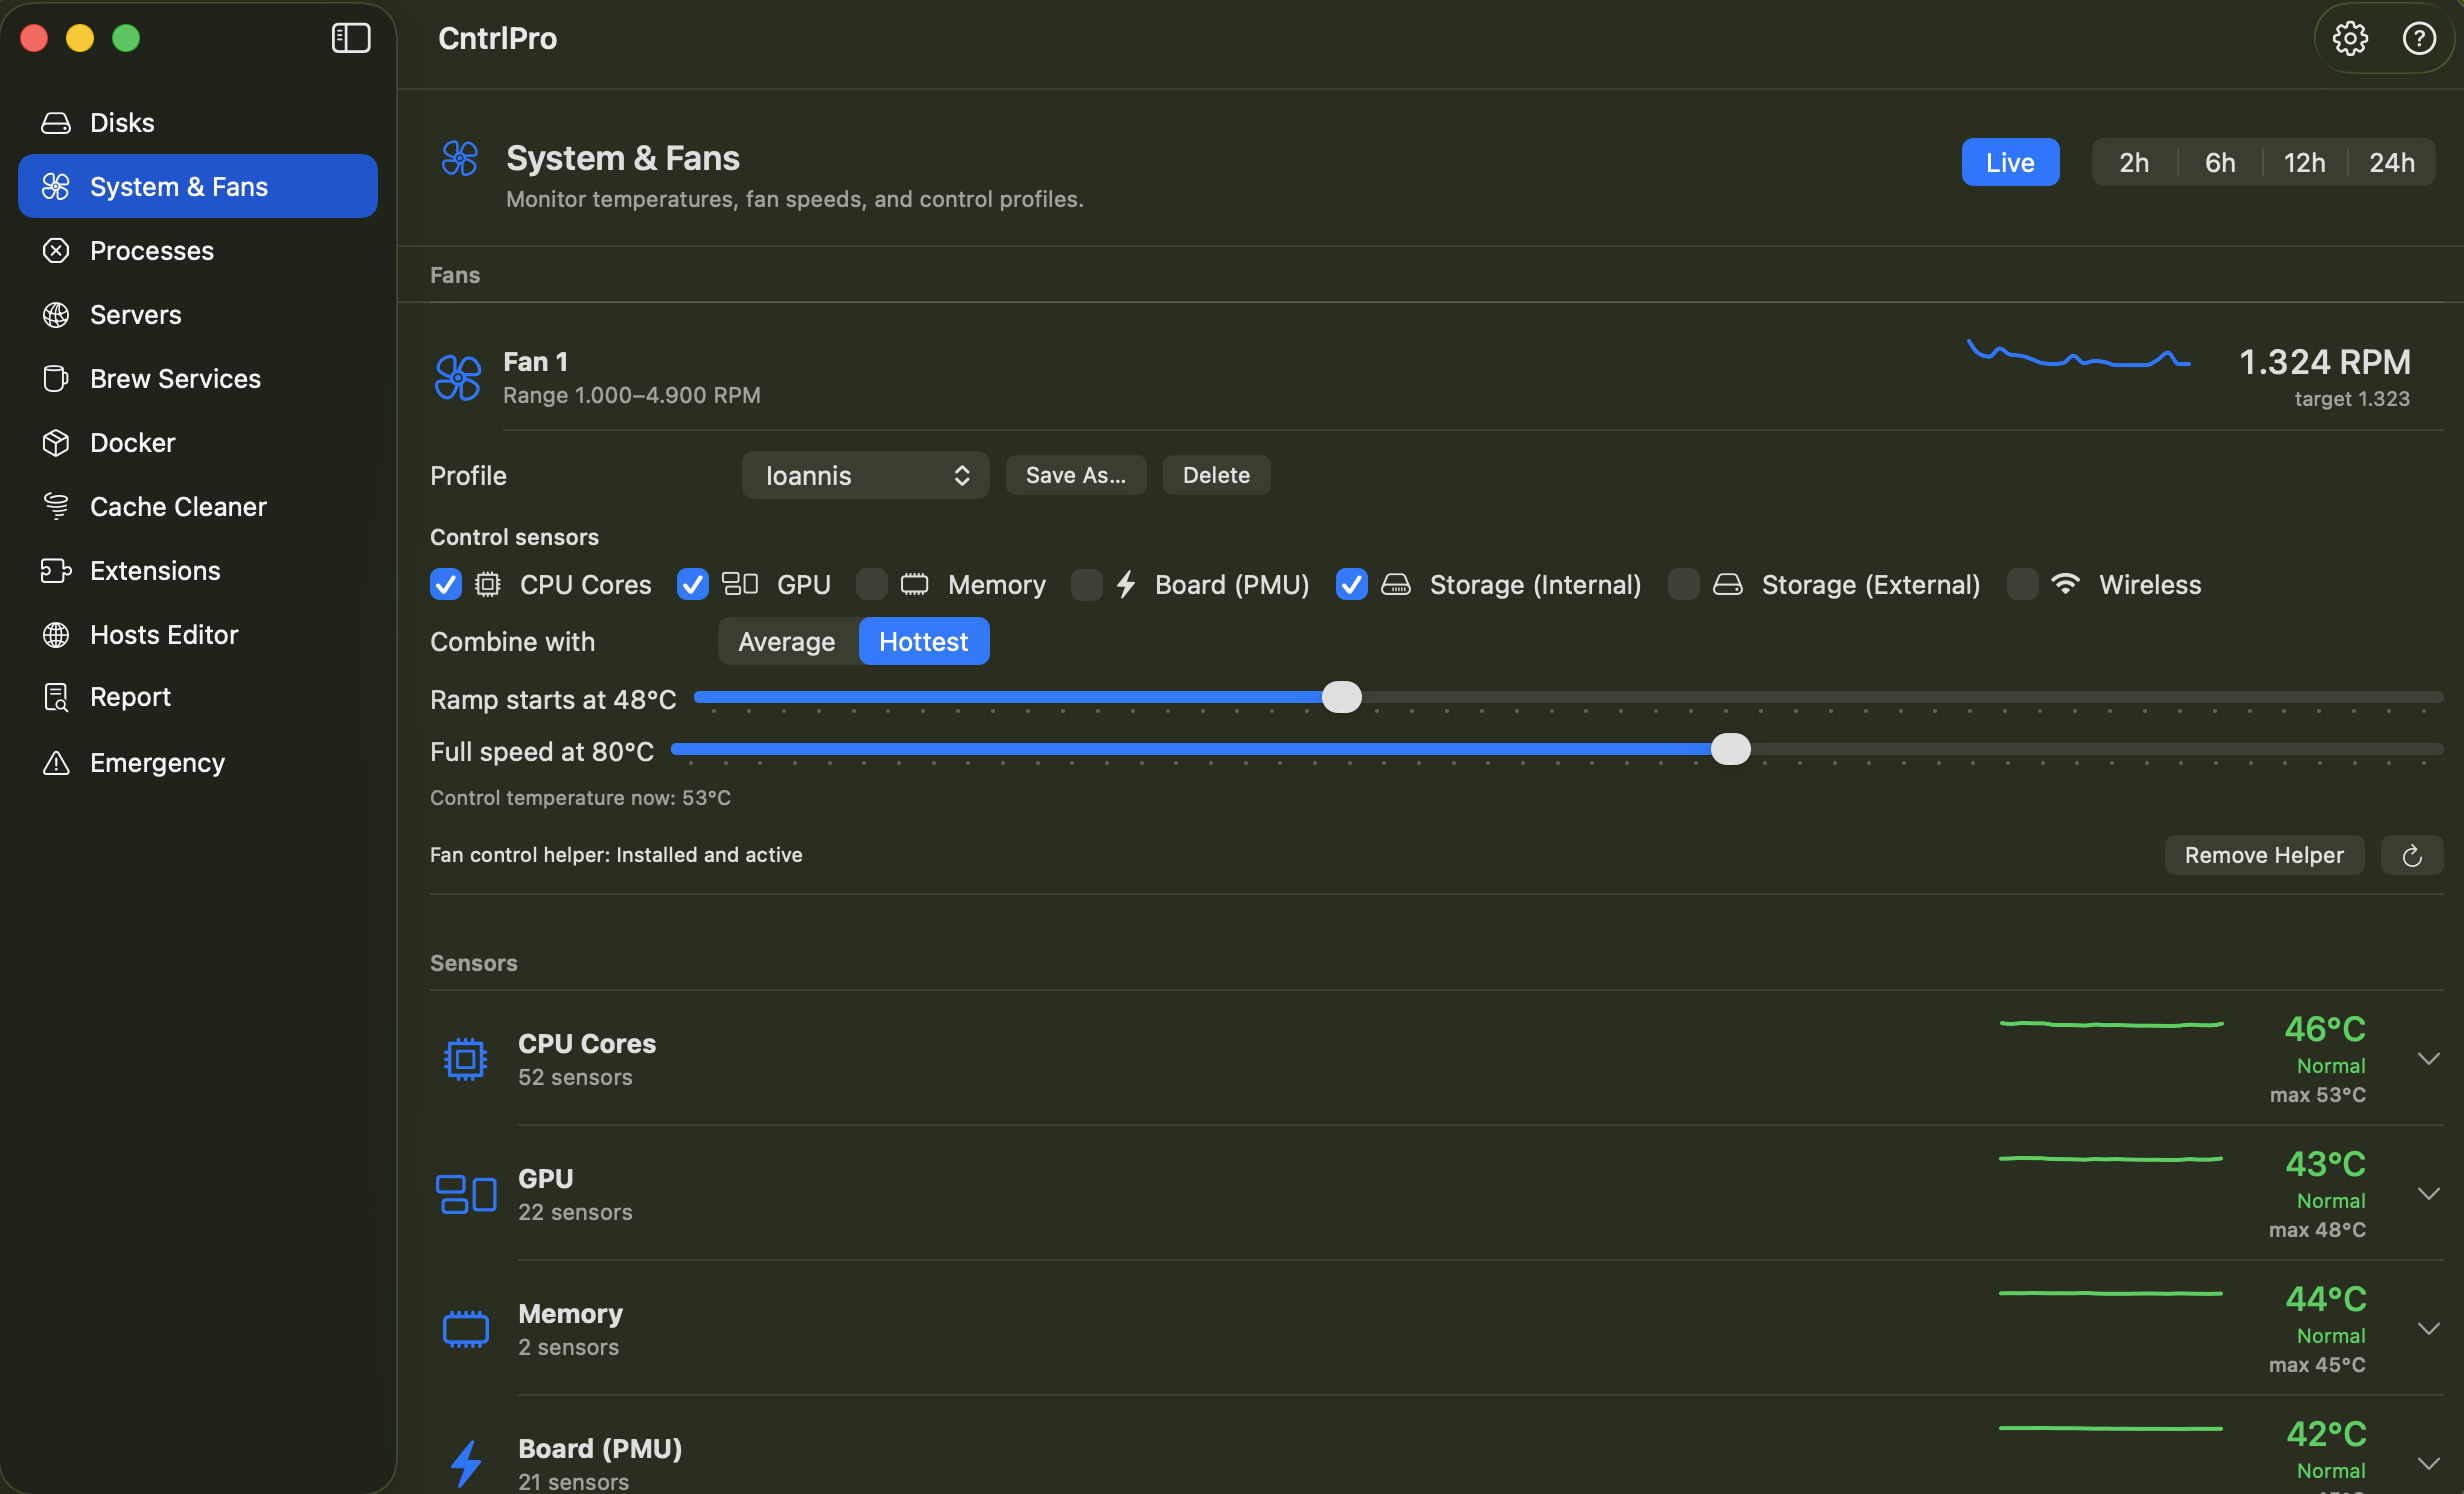Click the '52 sensors' text under CPU Cores
The width and height of the screenshot is (2464, 1494).
(575, 1077)
